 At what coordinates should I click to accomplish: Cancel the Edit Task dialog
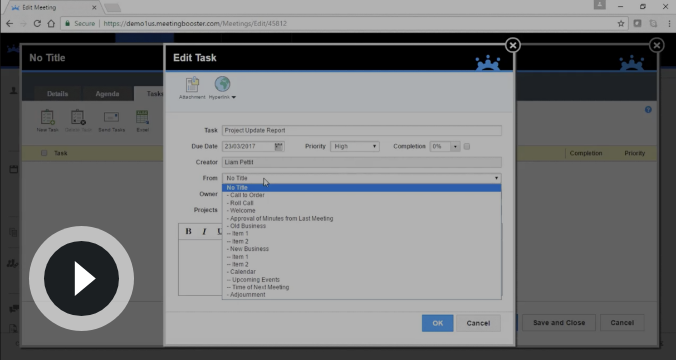(478, 323)
